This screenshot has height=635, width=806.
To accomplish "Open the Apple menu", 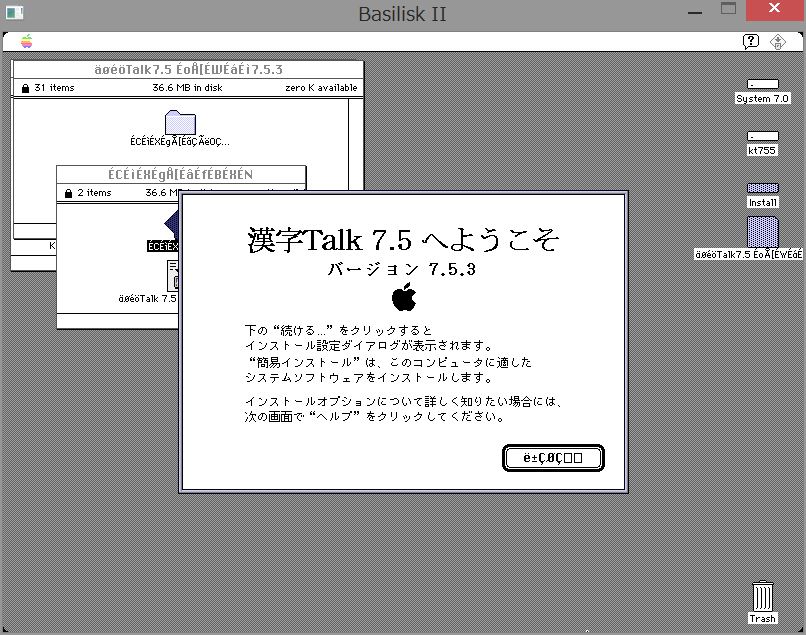I will click(27, 41).
